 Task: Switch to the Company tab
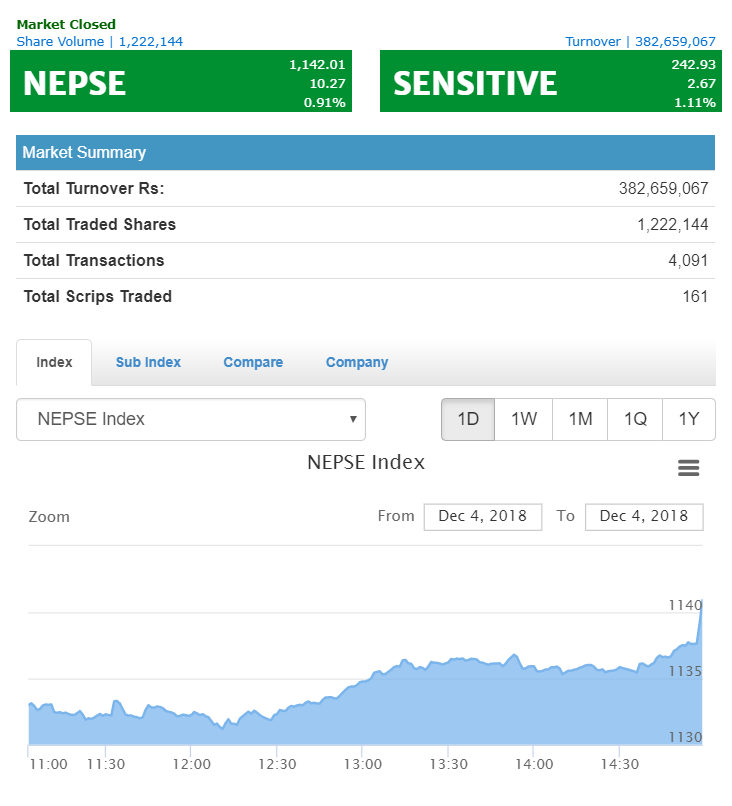pyautogui.click(x=357, y=363)
